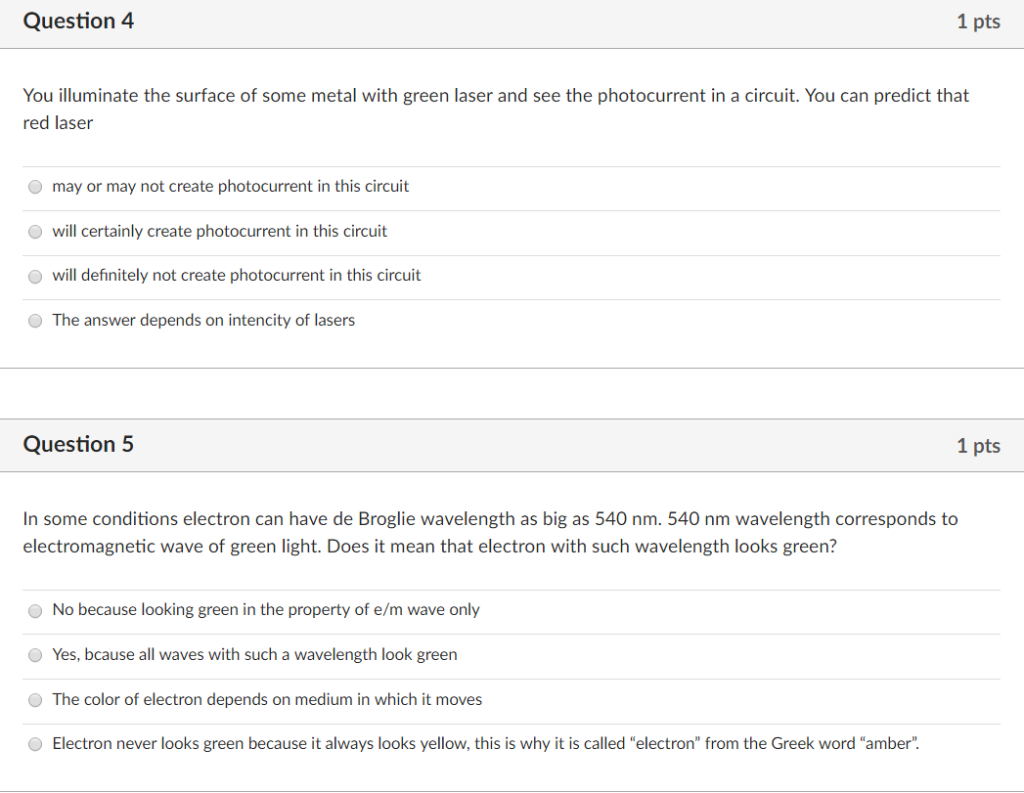This screenshot has width=1024, height=793.
Task: Select radio 'color of electron depends on medium'
Action: tap(35, 700)
